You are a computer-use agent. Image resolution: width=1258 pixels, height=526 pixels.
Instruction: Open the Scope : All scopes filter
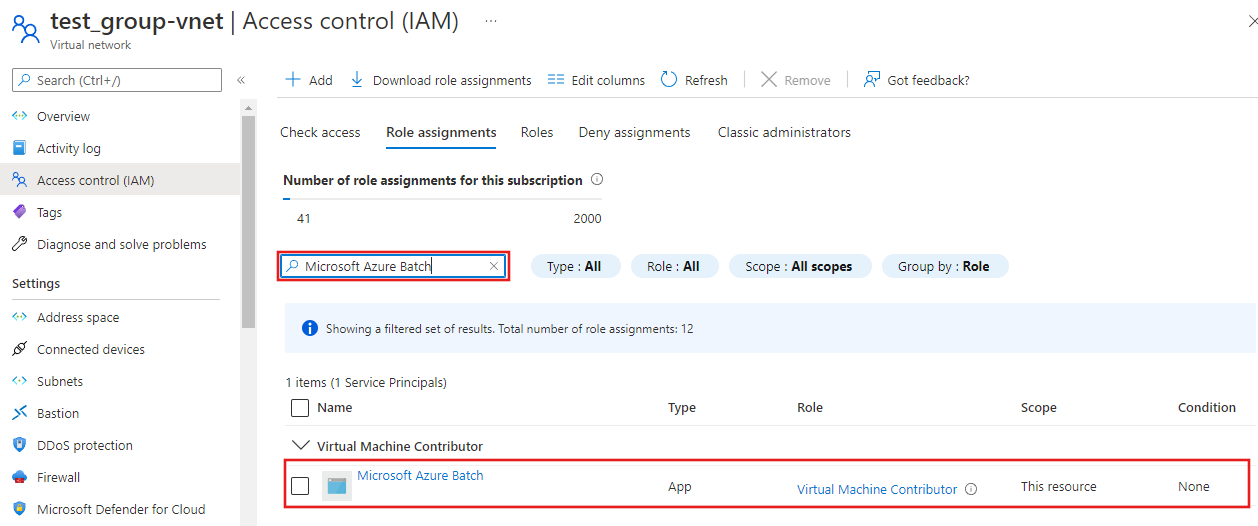click(799, 266)
